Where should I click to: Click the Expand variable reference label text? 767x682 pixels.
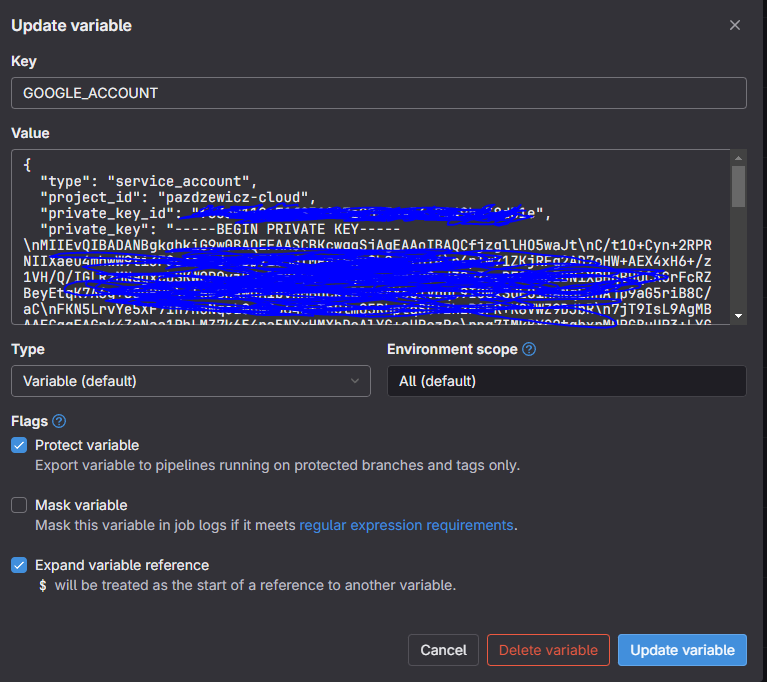click(x=122, y=565)
